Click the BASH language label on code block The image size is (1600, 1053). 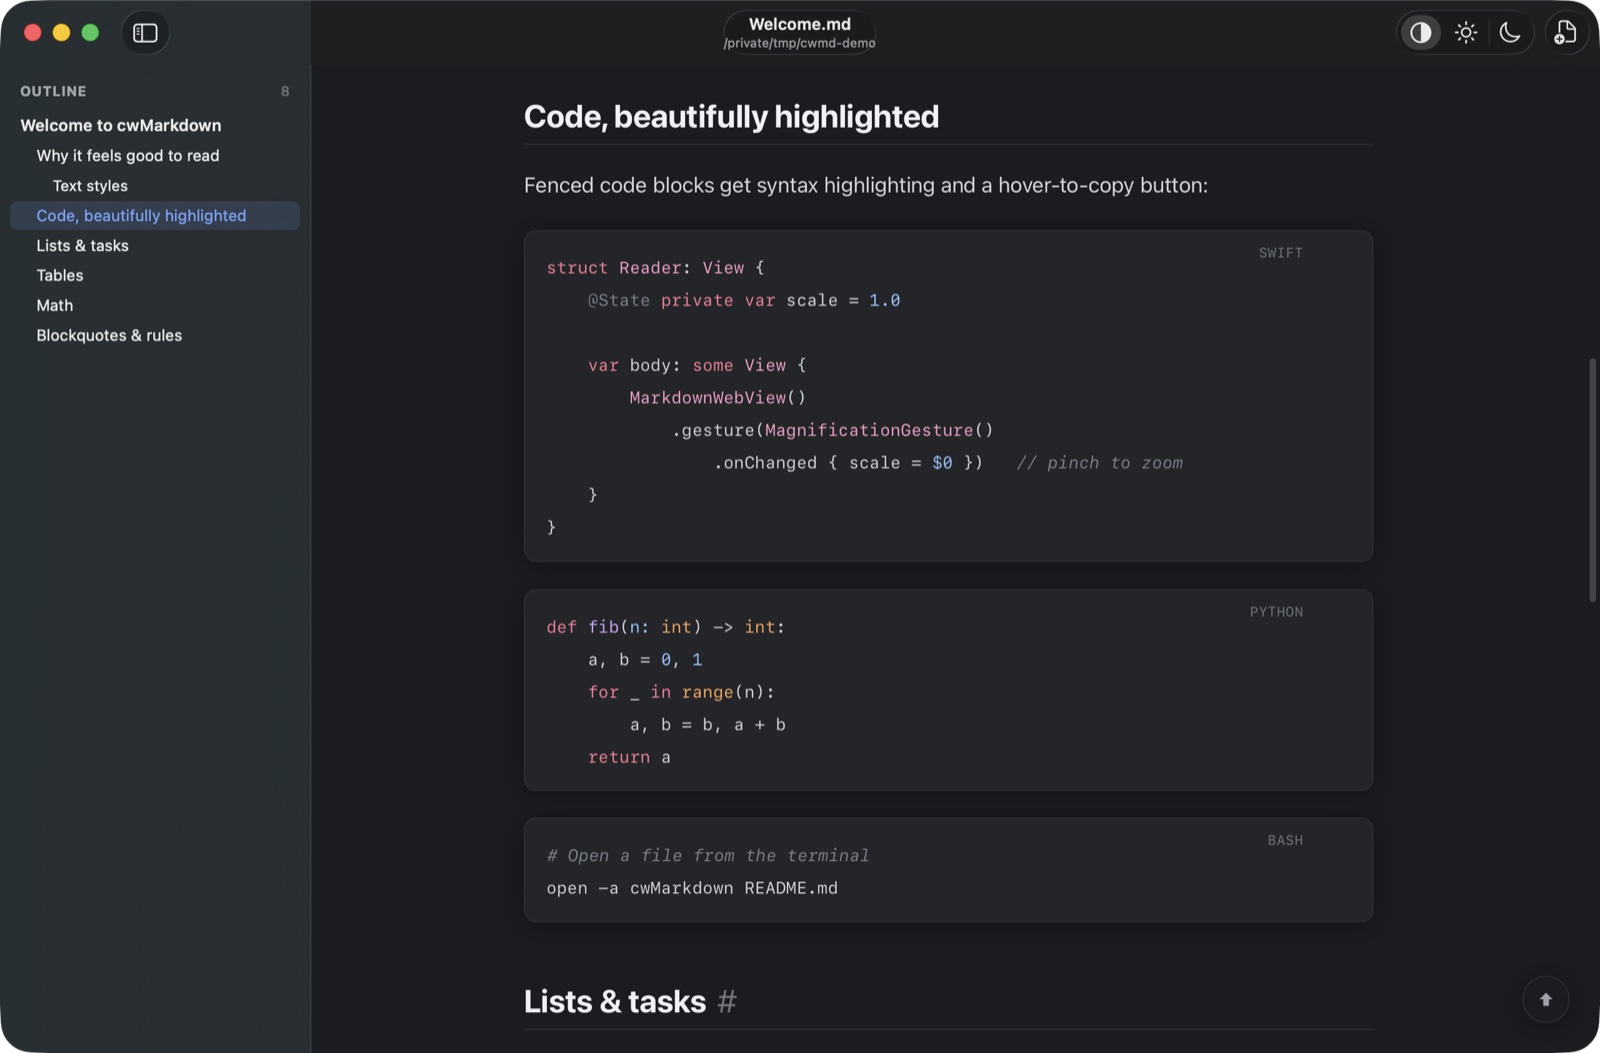(1285, 841)
